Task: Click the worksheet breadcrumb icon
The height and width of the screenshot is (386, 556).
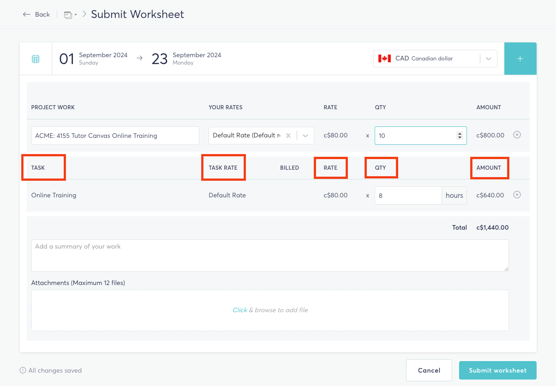Action: point(68,15)
